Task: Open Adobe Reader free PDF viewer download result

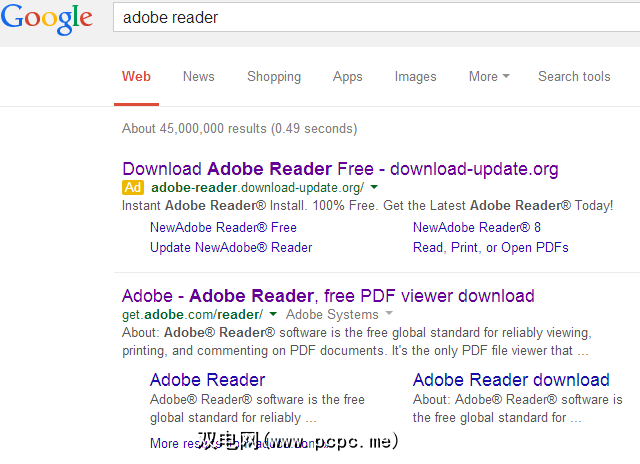Action: pos(328,296)
